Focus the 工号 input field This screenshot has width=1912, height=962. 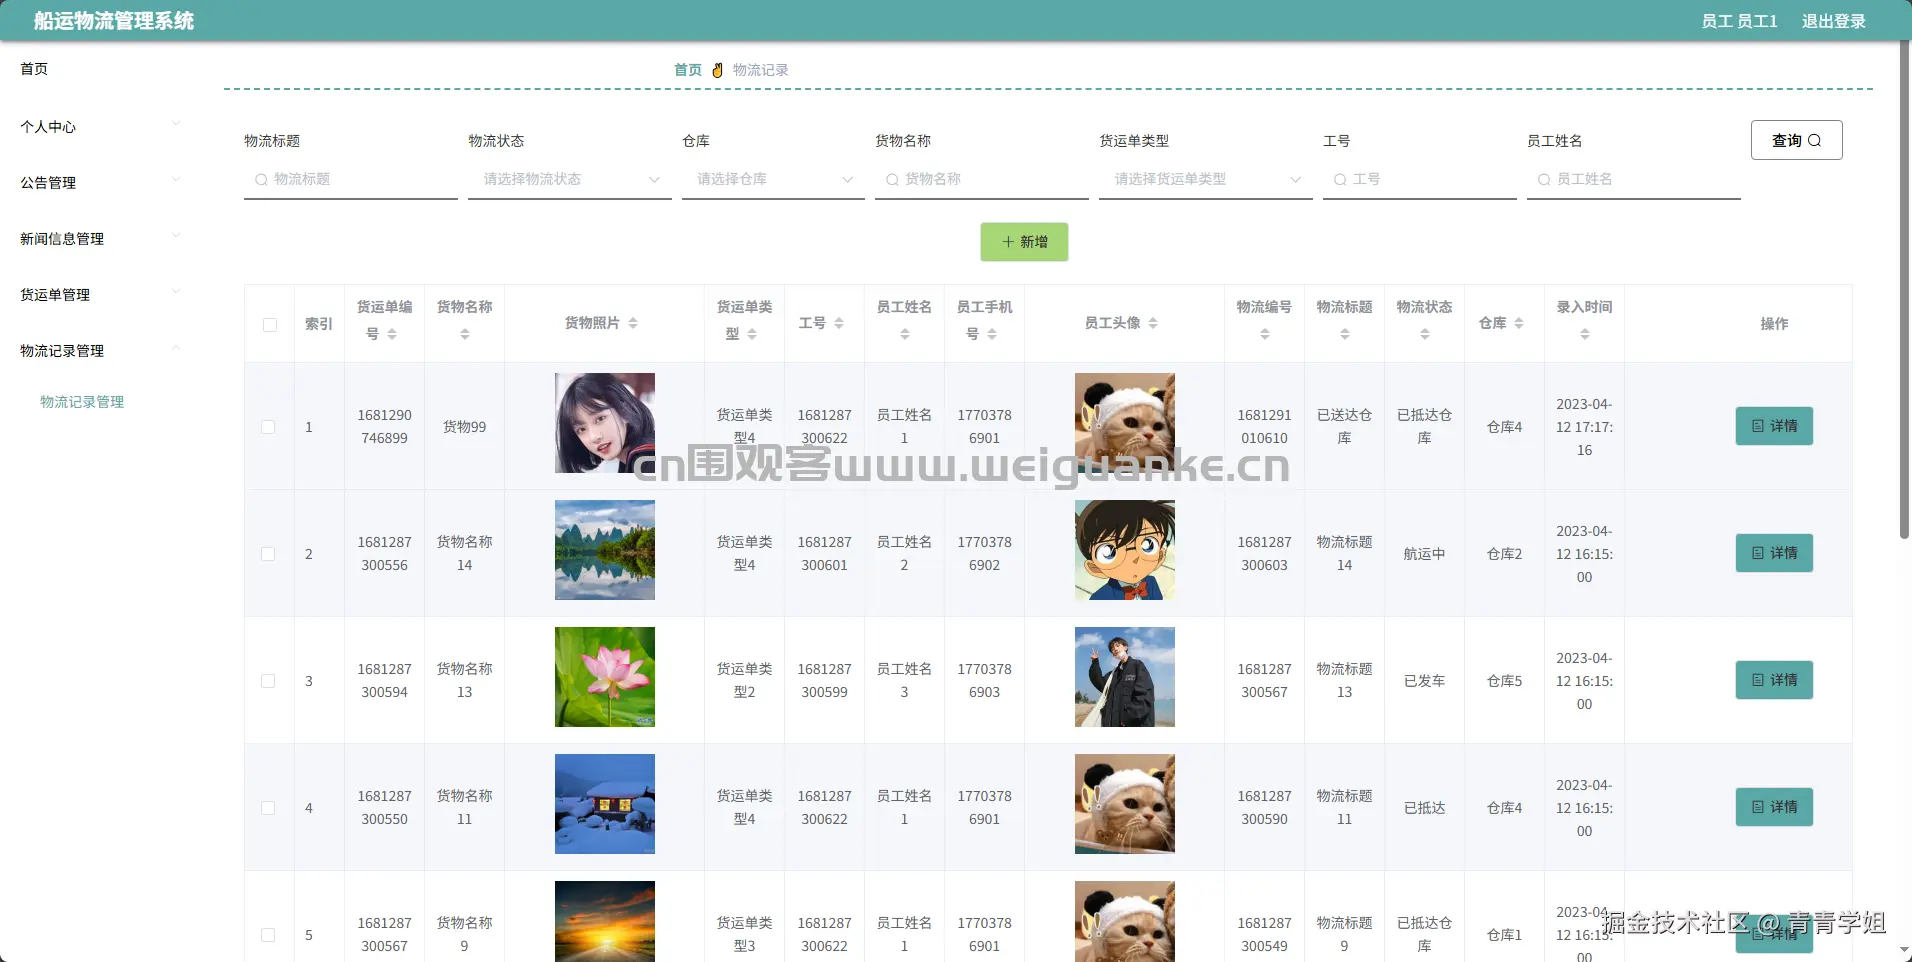(x=1420, y=180)
